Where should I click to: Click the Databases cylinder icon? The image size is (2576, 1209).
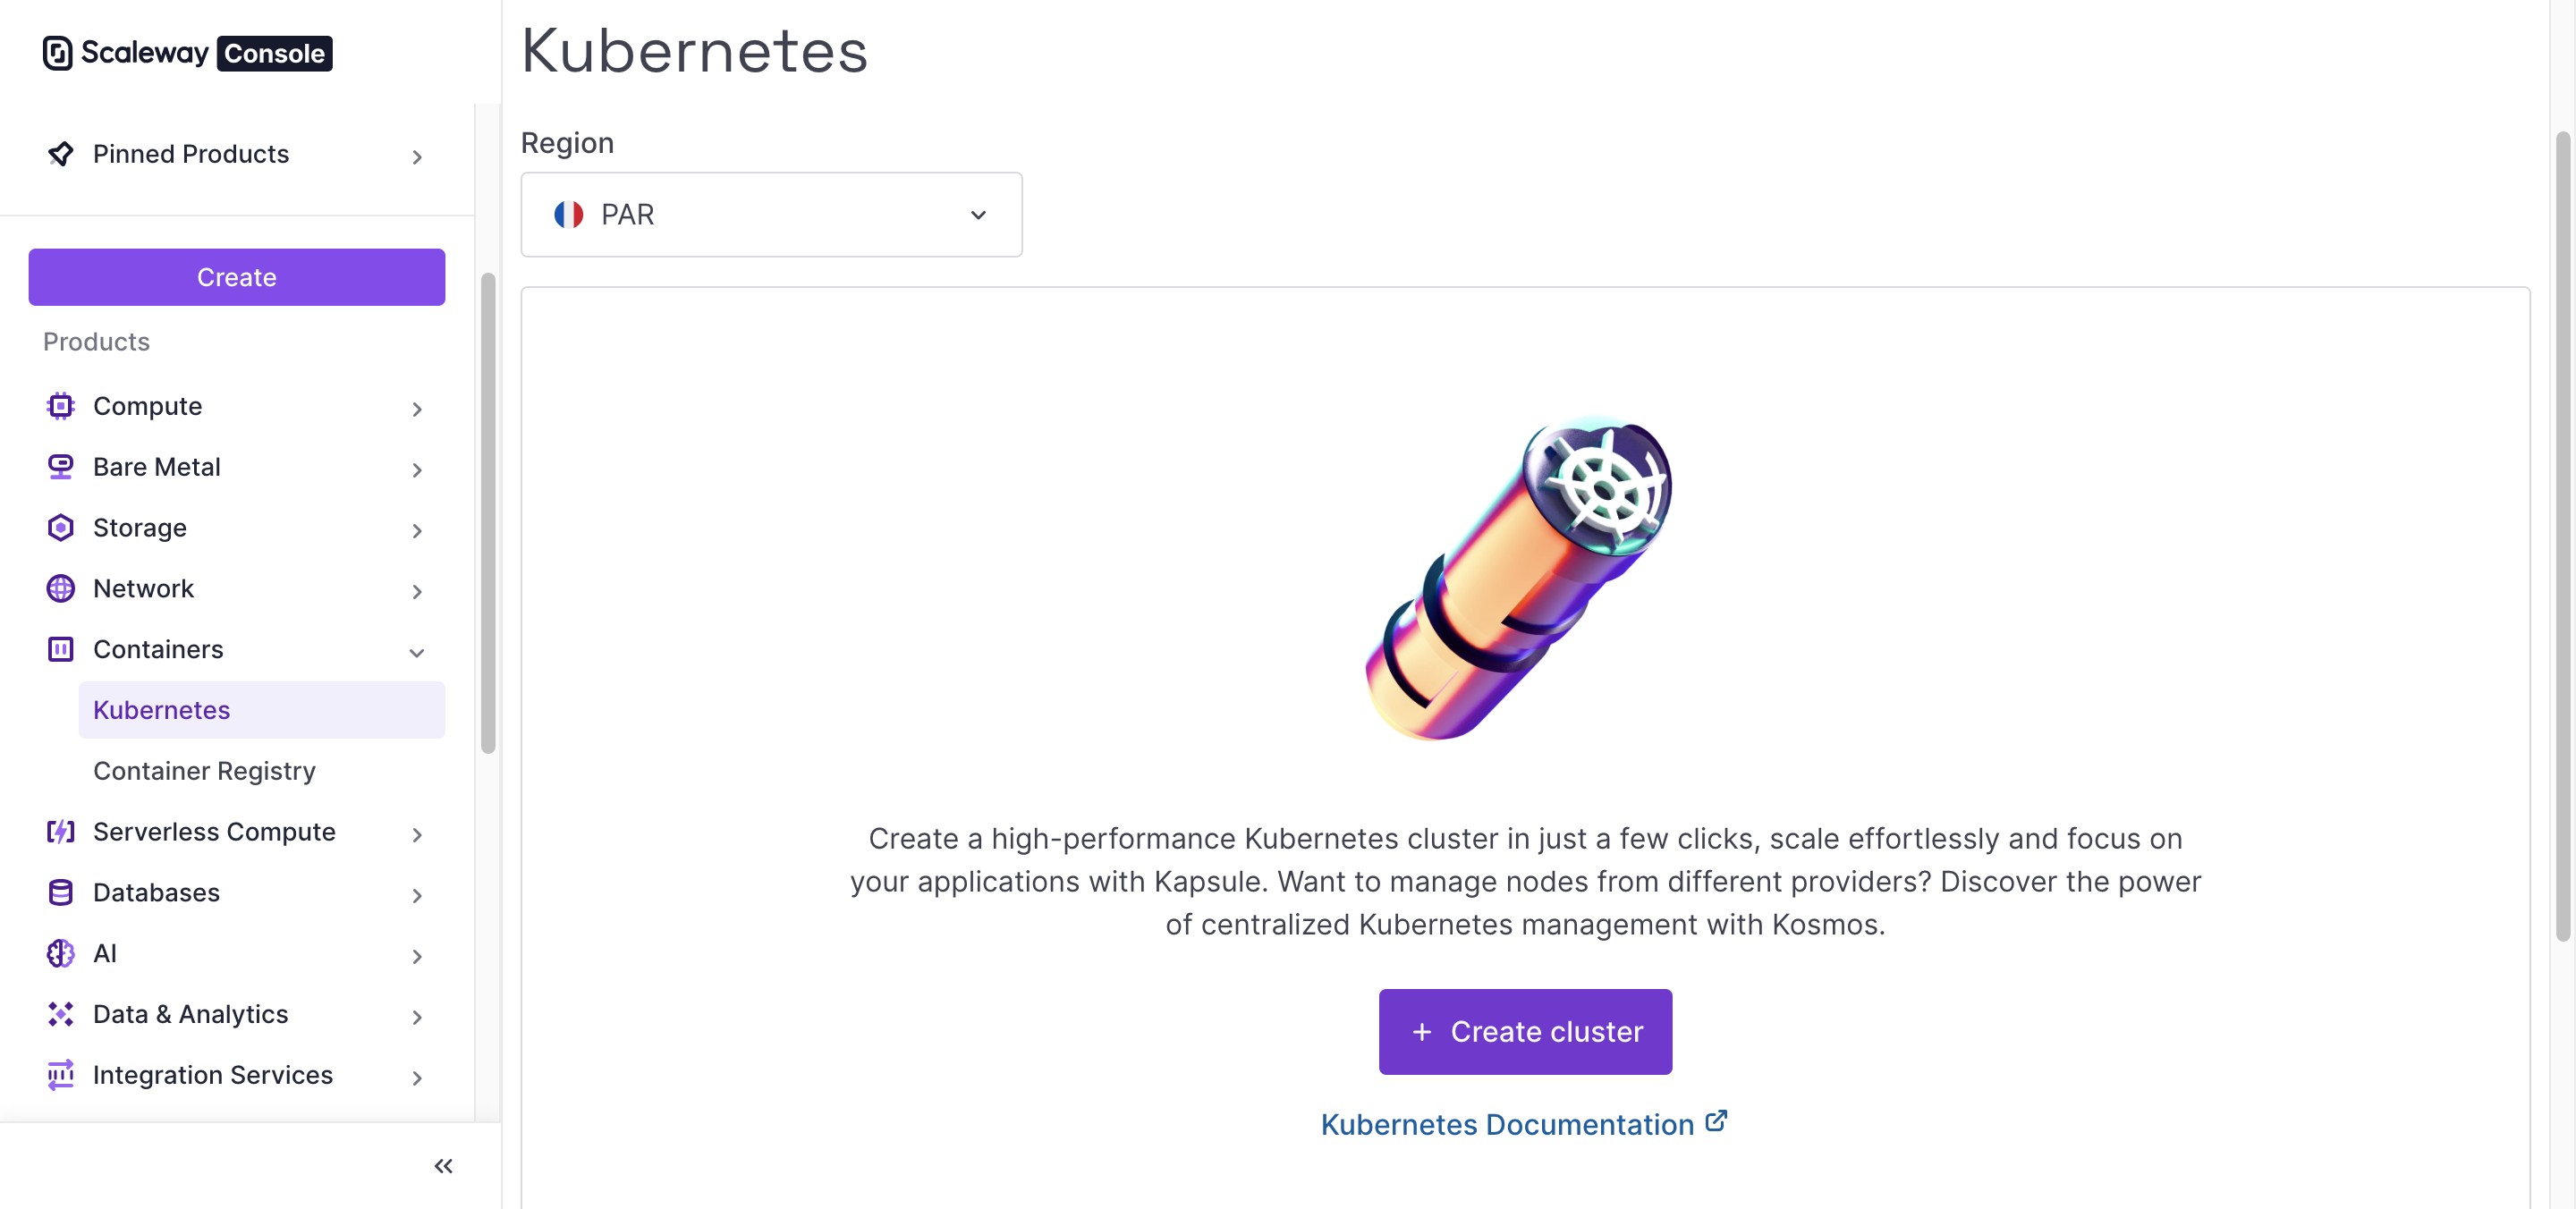[x=60, y=893]
